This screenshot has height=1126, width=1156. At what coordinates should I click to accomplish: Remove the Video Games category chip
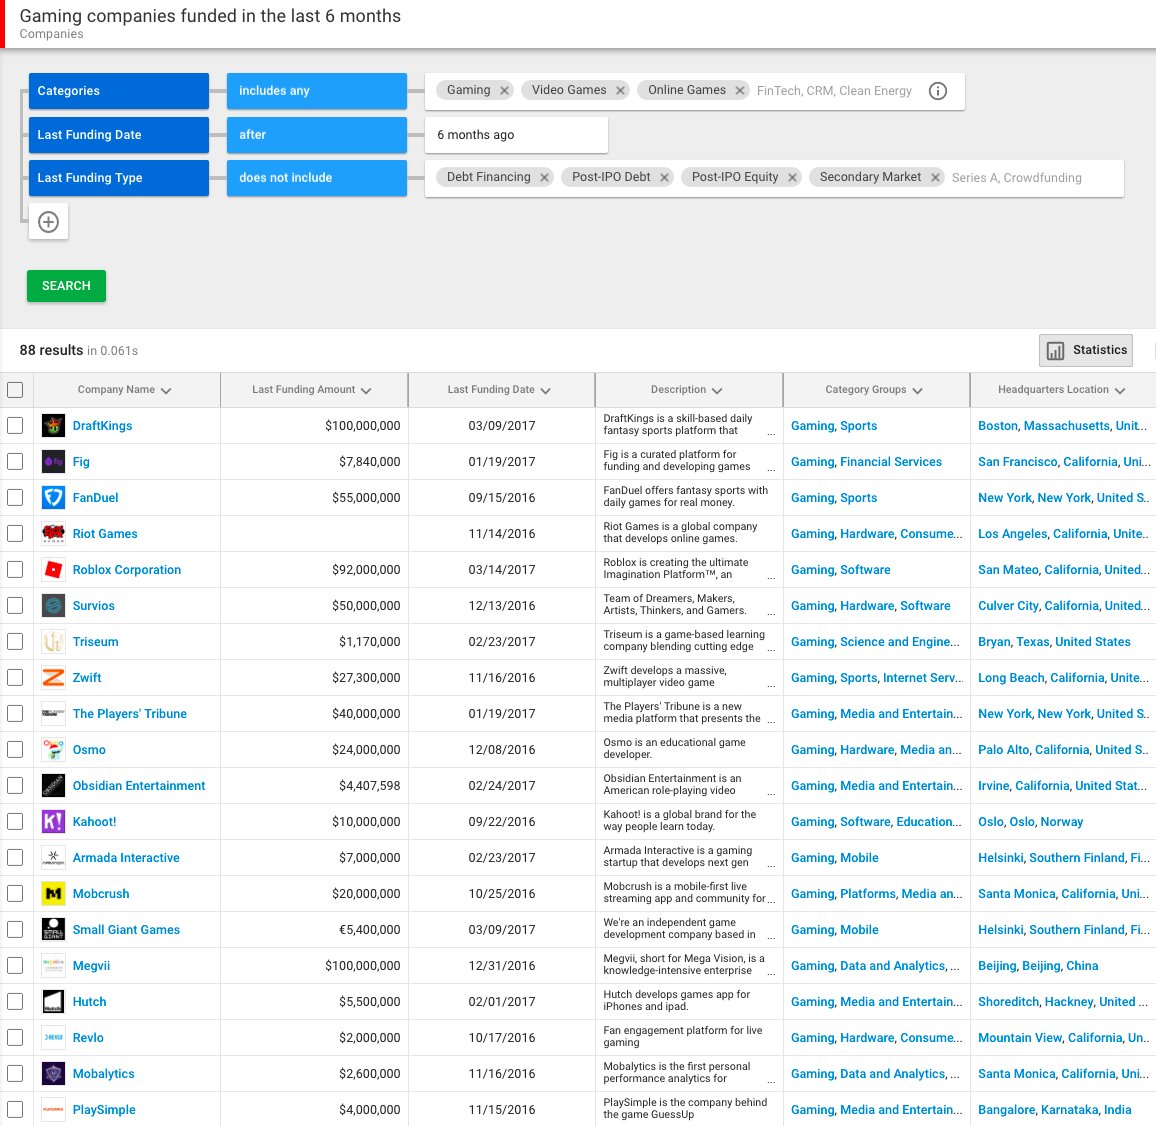click(621, 91)
